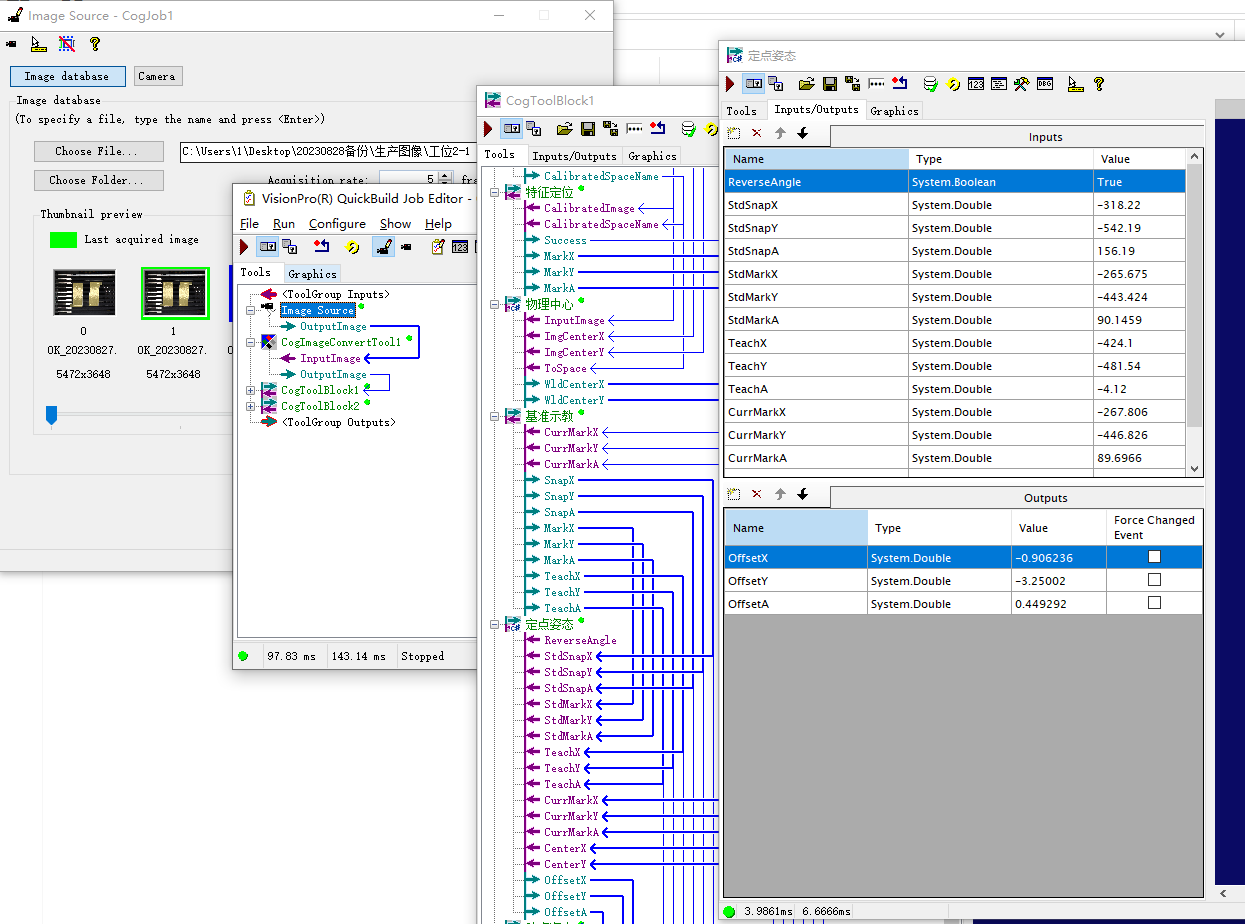This screenshot has width=1245, height=924.
Task: Run the CogToolBlock1 tool
Action: click(488, 129)
